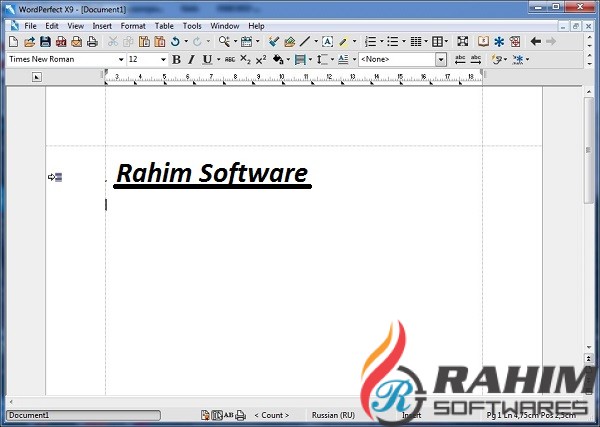Click the Numbering list icon
This screenshot has width=600, height=427.
[x=370, y=41]
